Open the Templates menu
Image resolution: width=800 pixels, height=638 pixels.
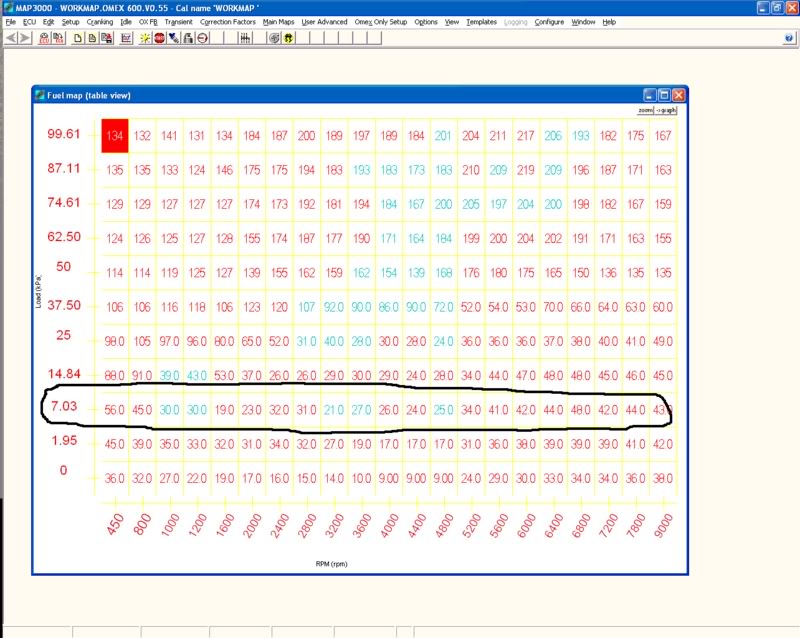coord(481,21)
